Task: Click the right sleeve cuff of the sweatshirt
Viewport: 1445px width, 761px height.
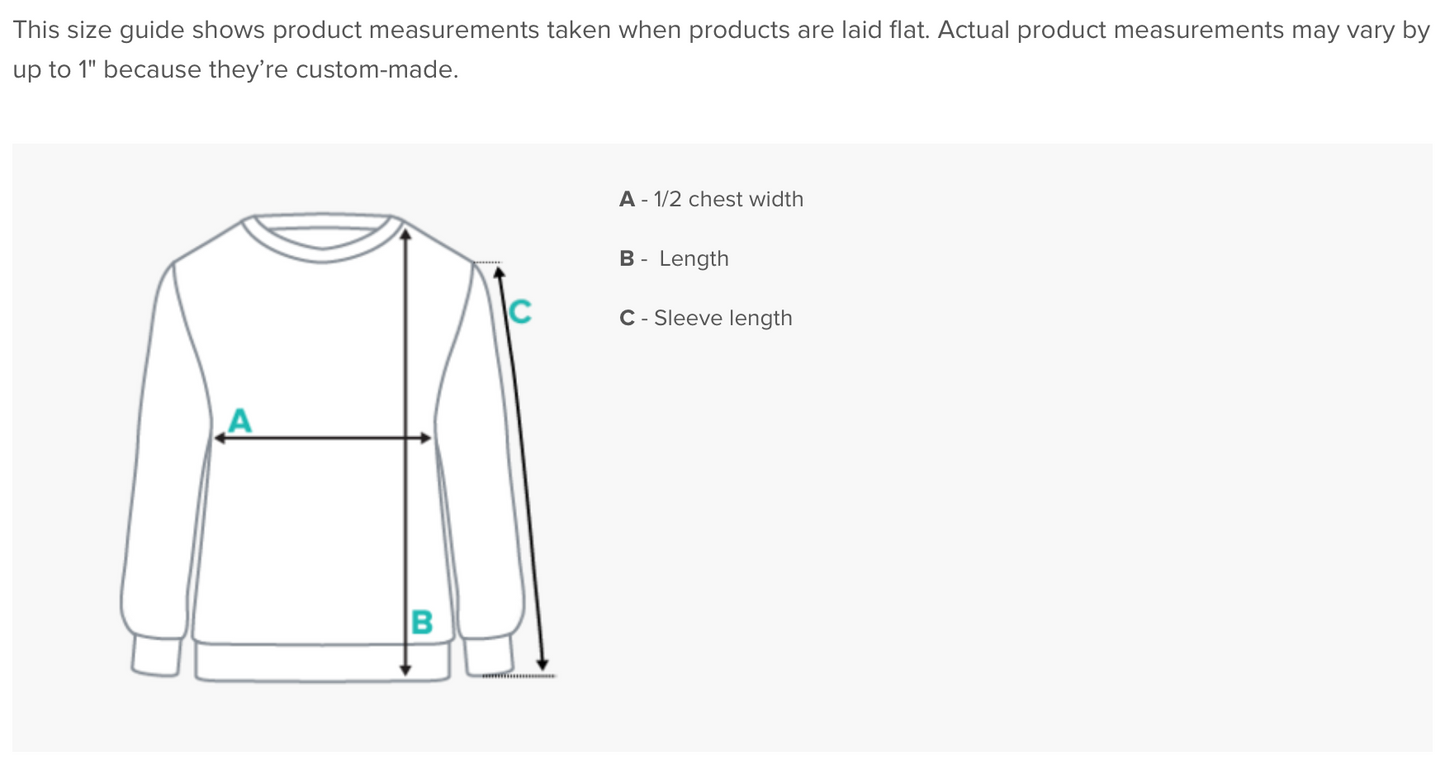Action: (488, 656)
